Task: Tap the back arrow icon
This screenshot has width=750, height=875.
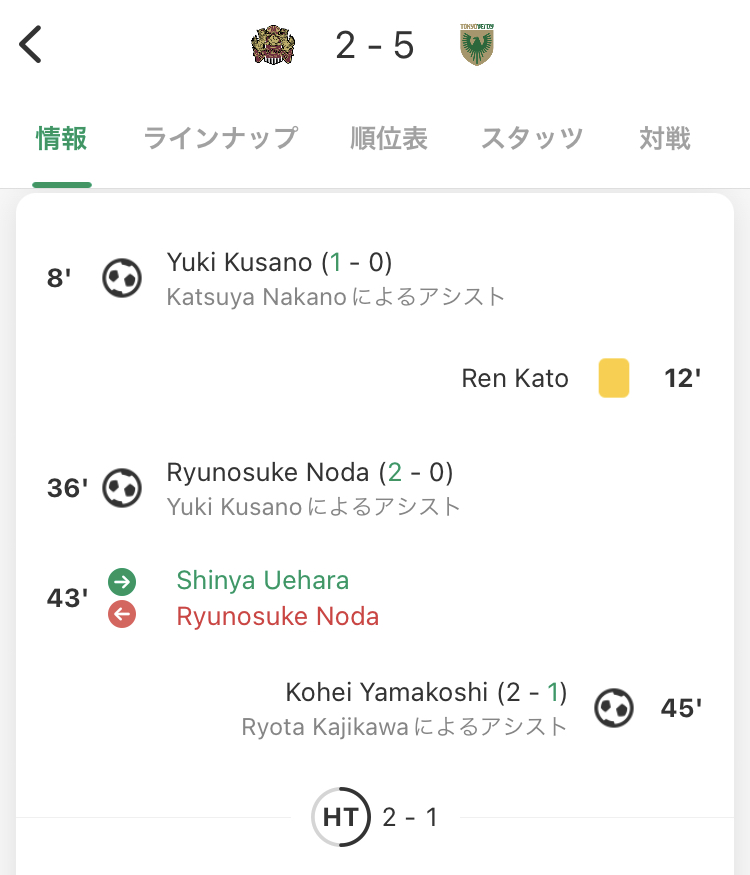Action: point(32,45)
